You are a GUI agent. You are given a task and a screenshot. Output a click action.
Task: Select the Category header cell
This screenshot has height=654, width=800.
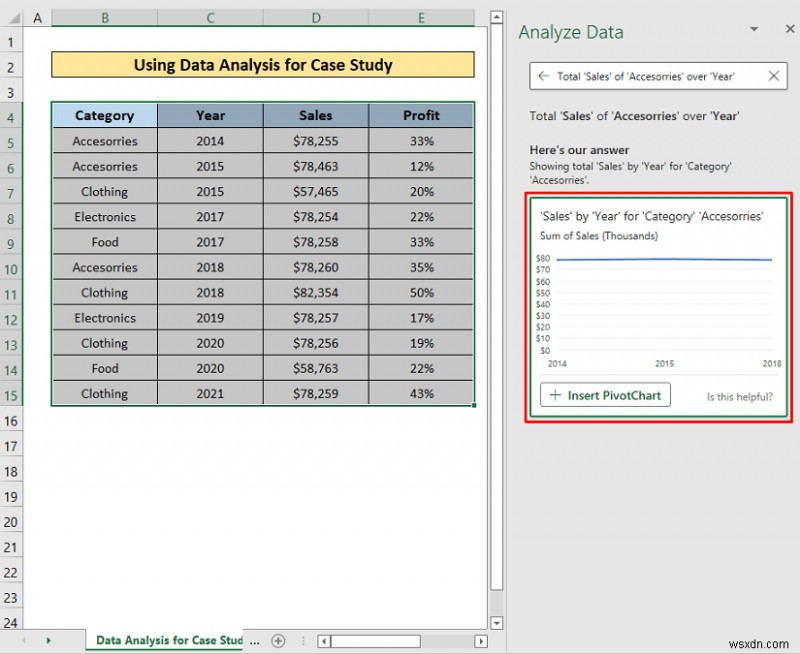click(104, 115)
